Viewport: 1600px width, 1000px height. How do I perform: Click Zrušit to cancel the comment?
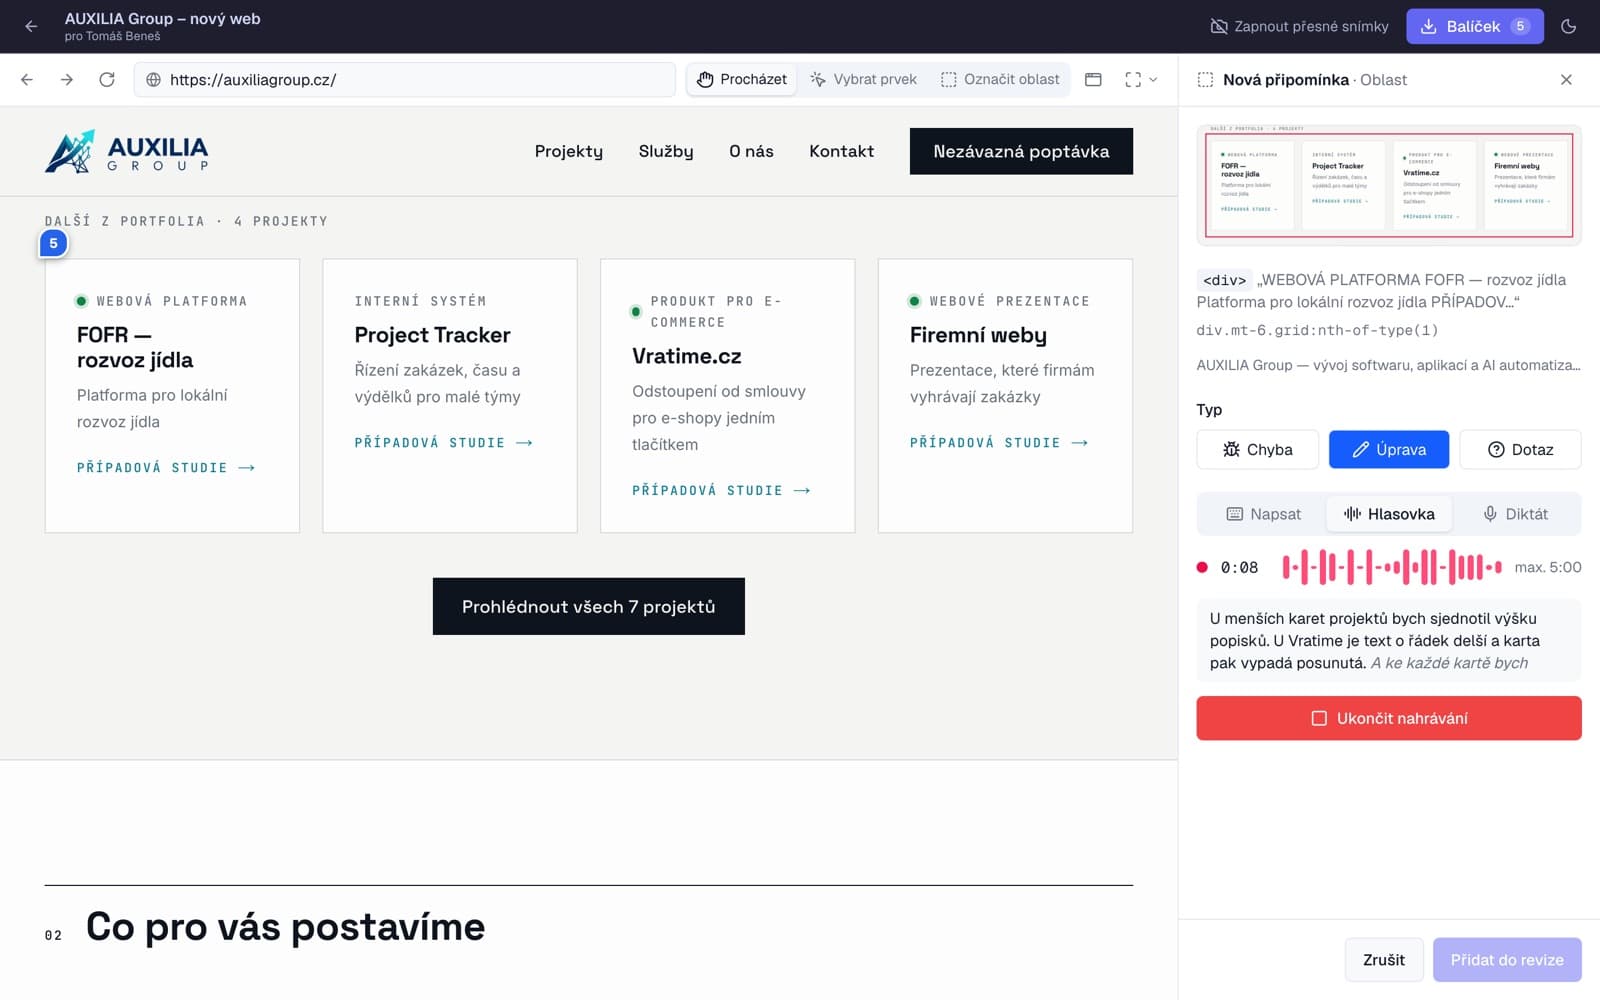pyautogui.click(x=1384, y=960)
